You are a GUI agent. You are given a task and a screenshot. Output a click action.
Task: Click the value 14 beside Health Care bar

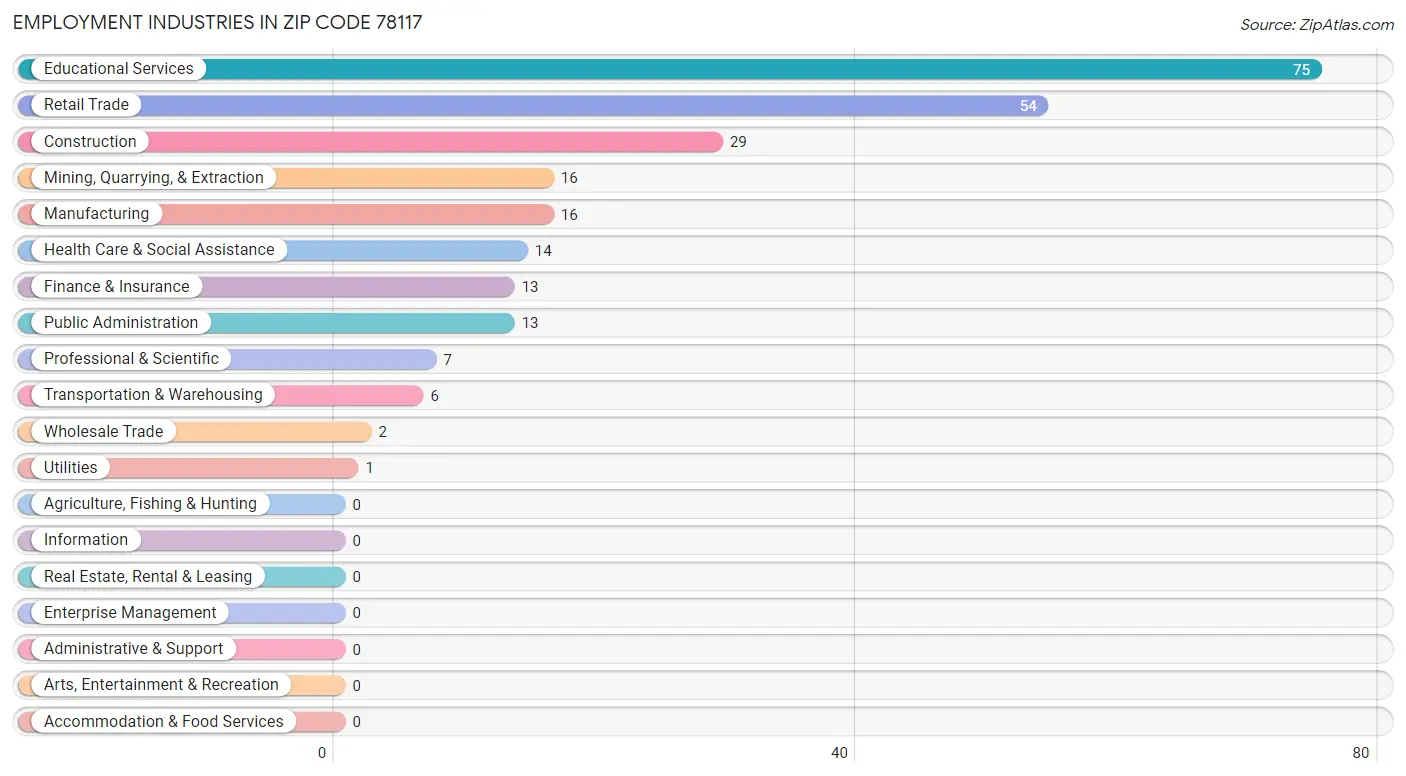(x=543, y=251)
